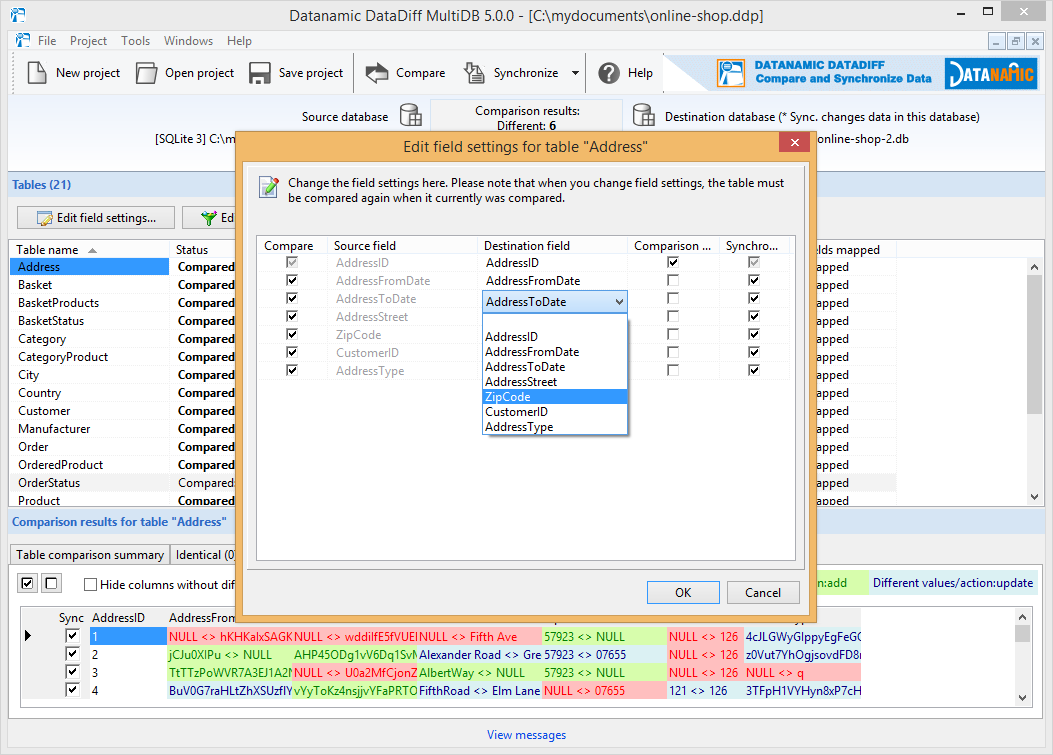Click the select all rows checkmark button

[x=28, y=583]
